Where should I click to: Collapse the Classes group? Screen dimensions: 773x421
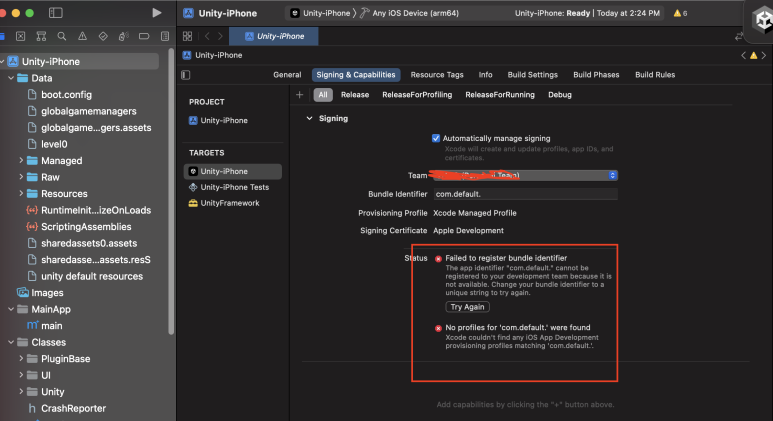[11, 342]
